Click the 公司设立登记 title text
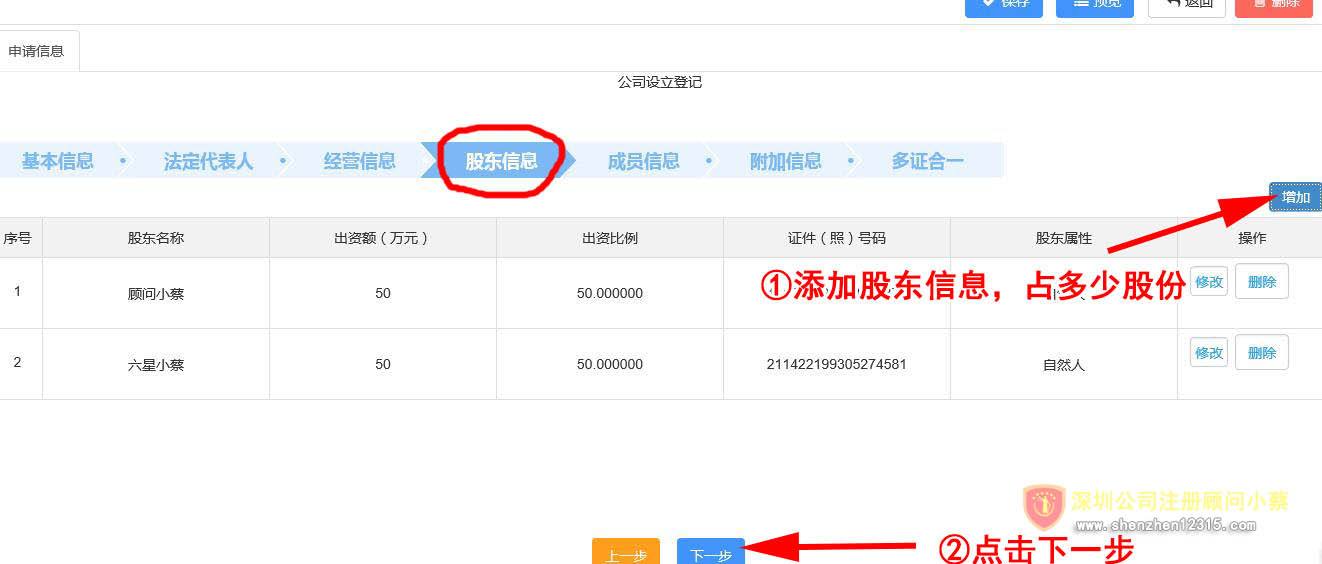Screen dimensions: 1322x564 (660, 82)
